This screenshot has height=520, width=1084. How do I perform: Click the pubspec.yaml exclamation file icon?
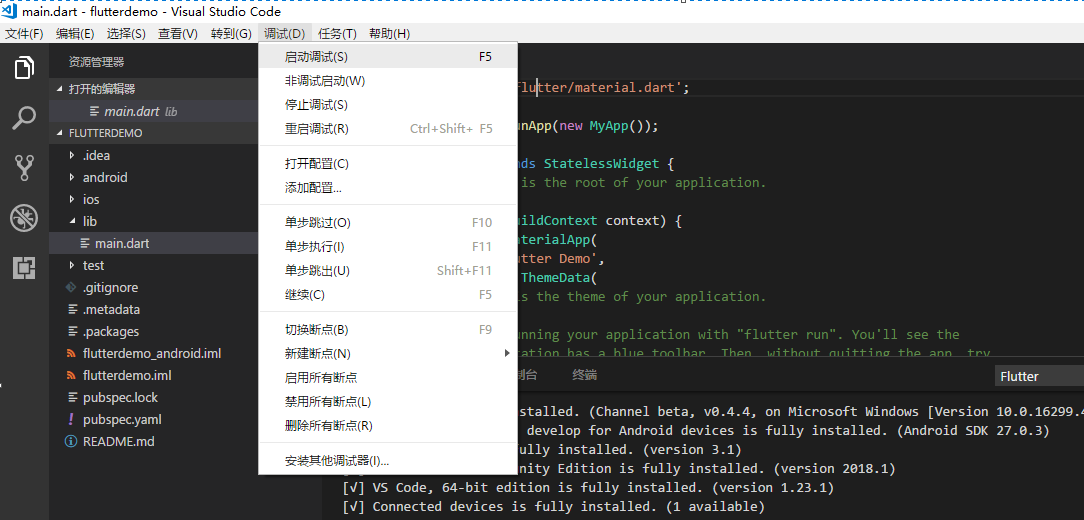[71, 419]
